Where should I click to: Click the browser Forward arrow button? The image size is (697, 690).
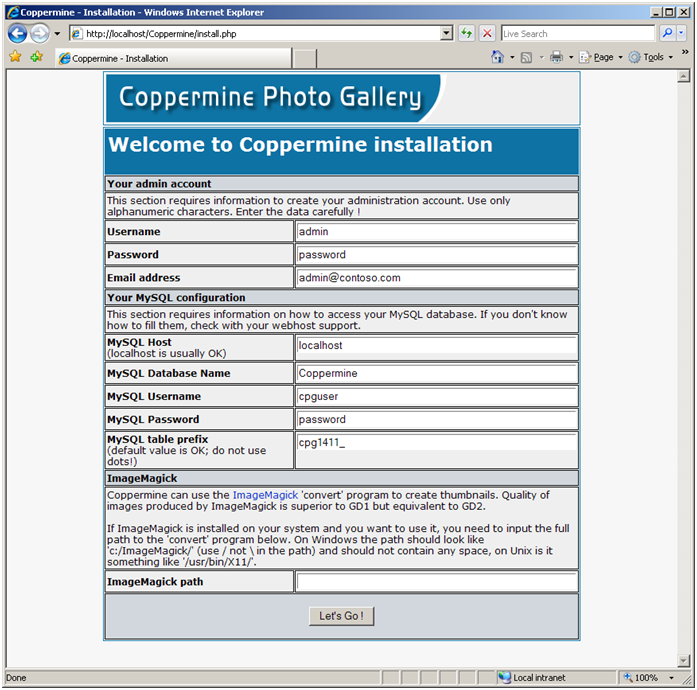[x=40, y=33]
